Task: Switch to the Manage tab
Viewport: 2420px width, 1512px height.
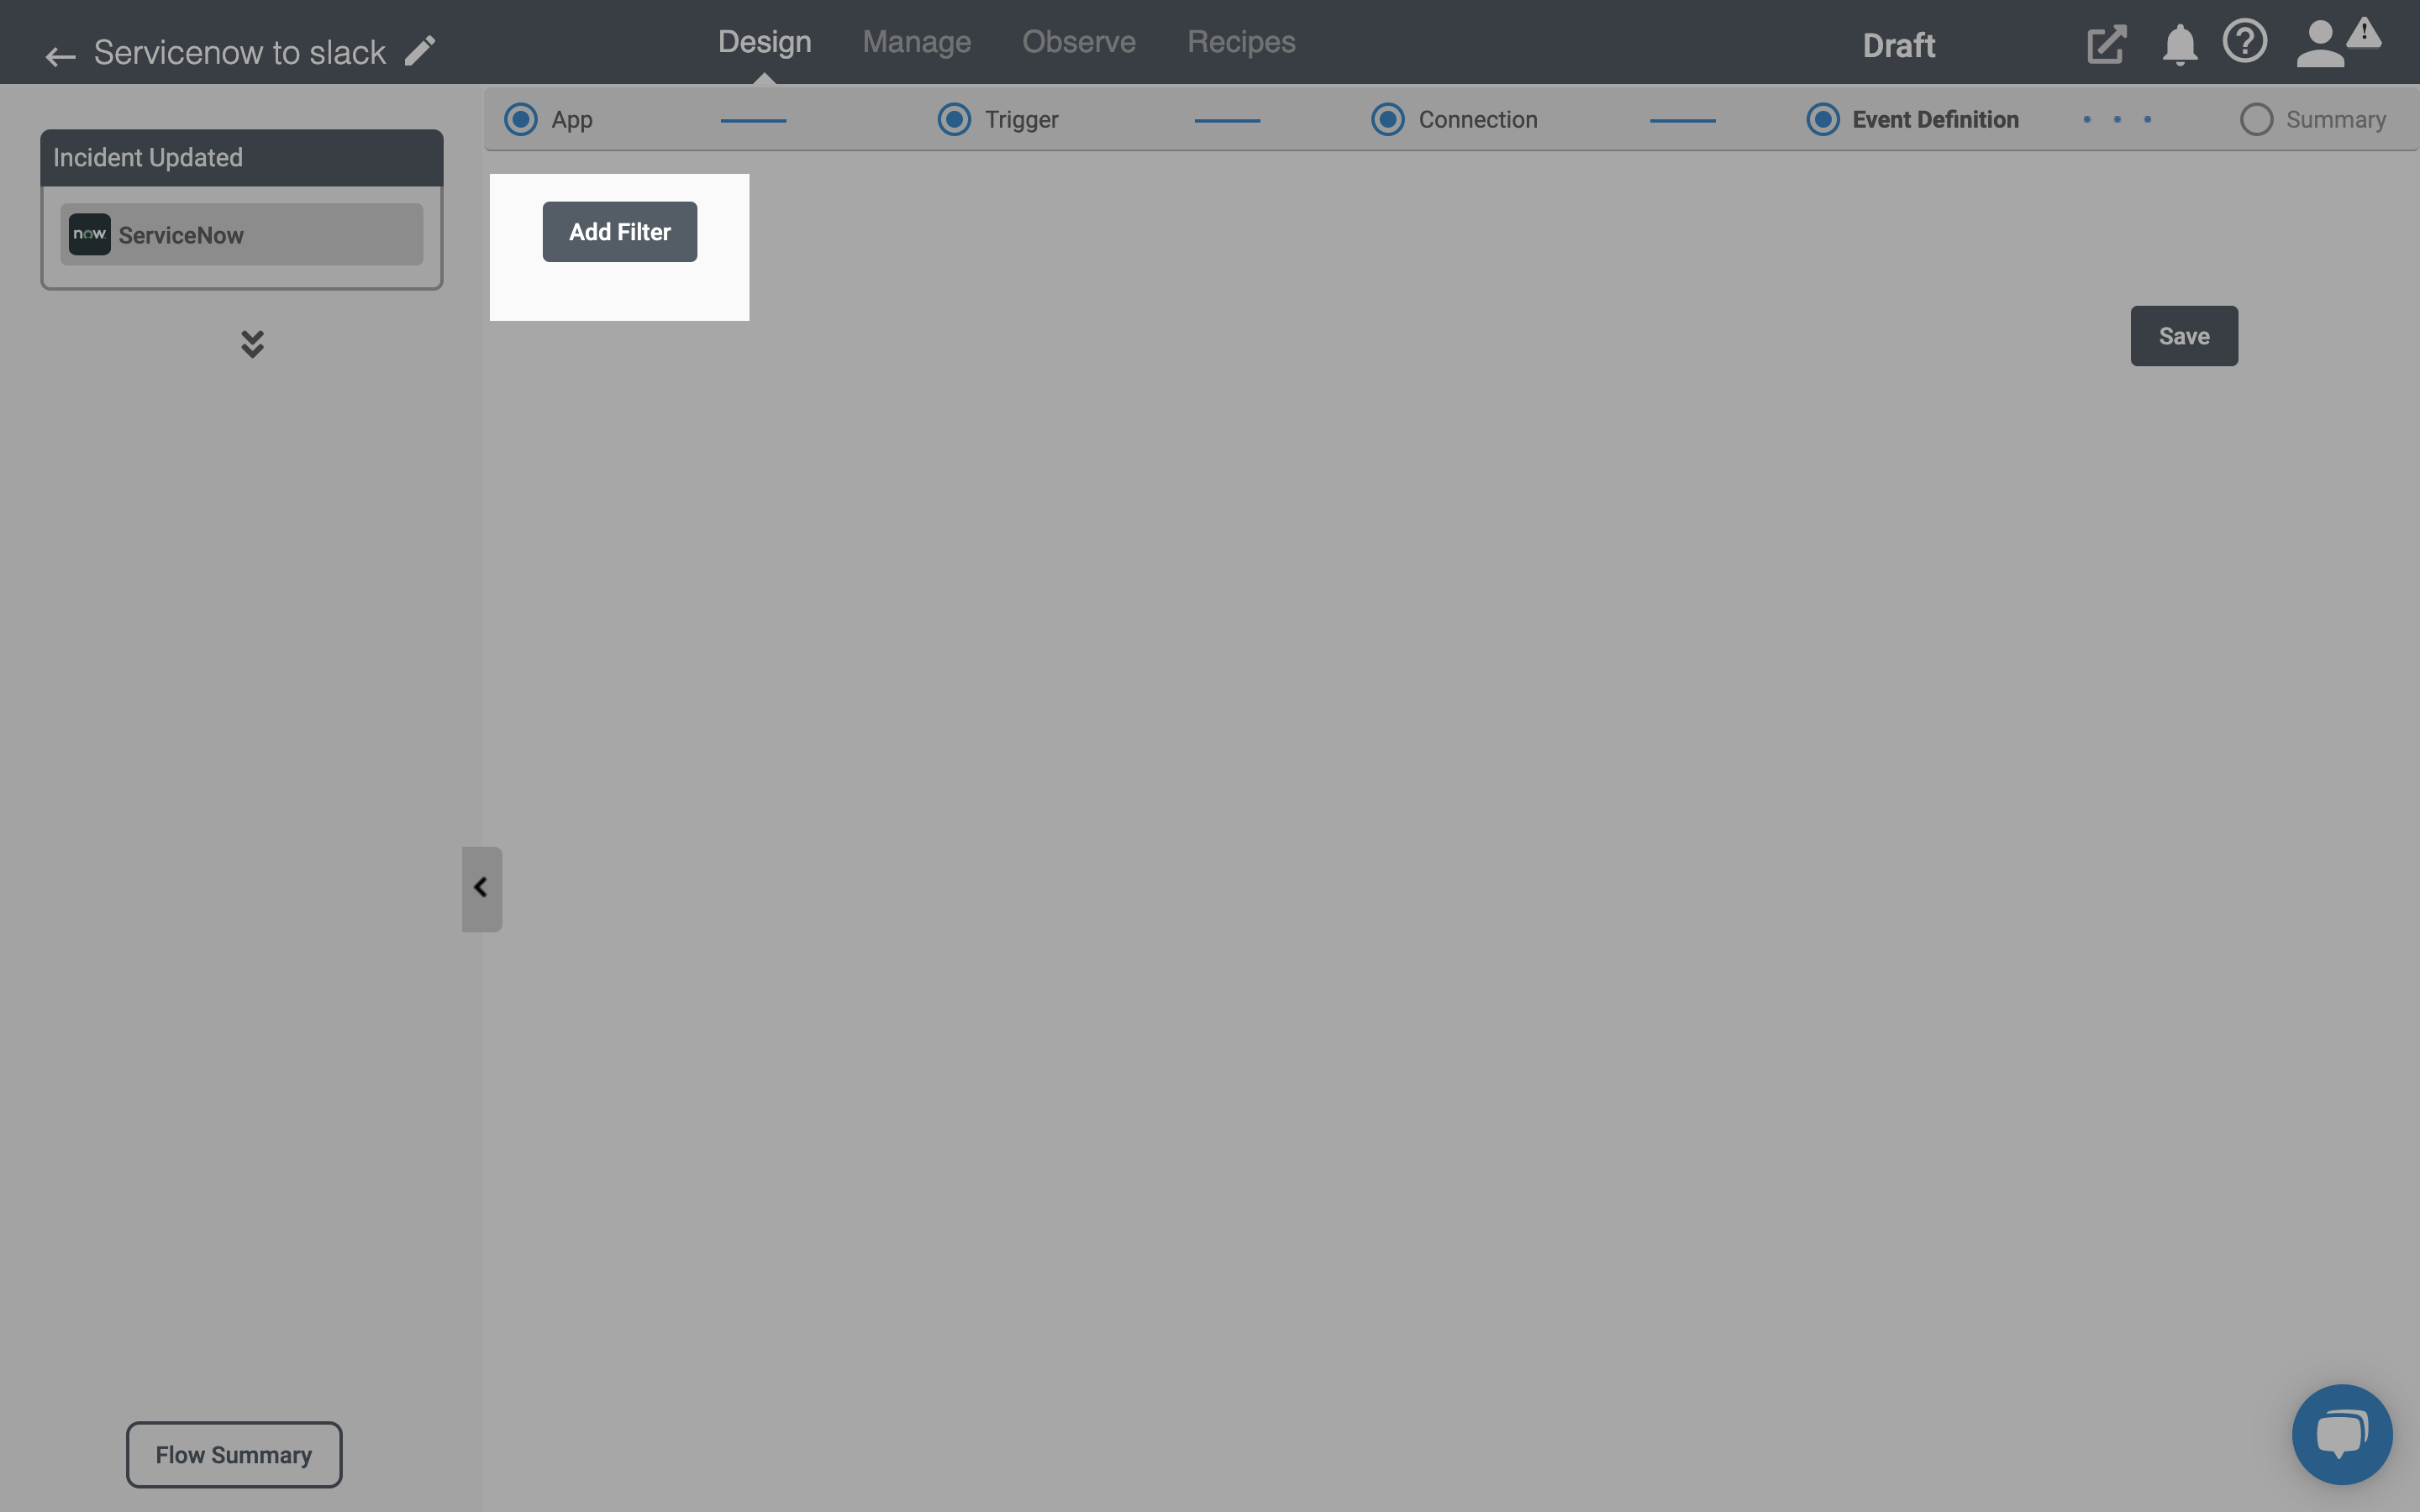Action: [x=916, y=42]
